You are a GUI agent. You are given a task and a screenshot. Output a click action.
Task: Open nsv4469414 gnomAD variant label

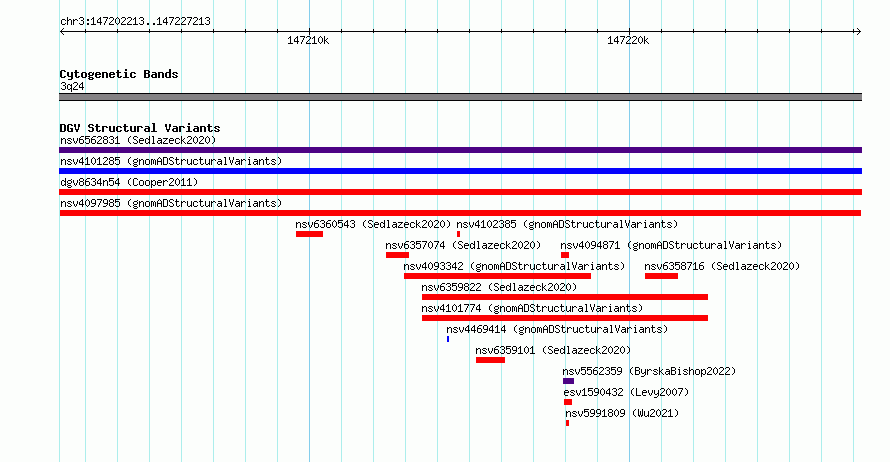pyautogui.click(x=557, y=329)
